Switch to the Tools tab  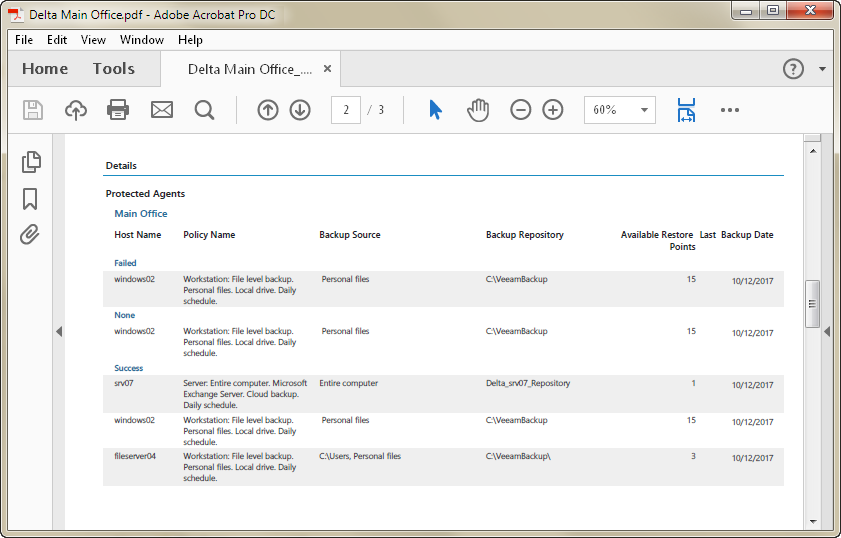[114, 69]
